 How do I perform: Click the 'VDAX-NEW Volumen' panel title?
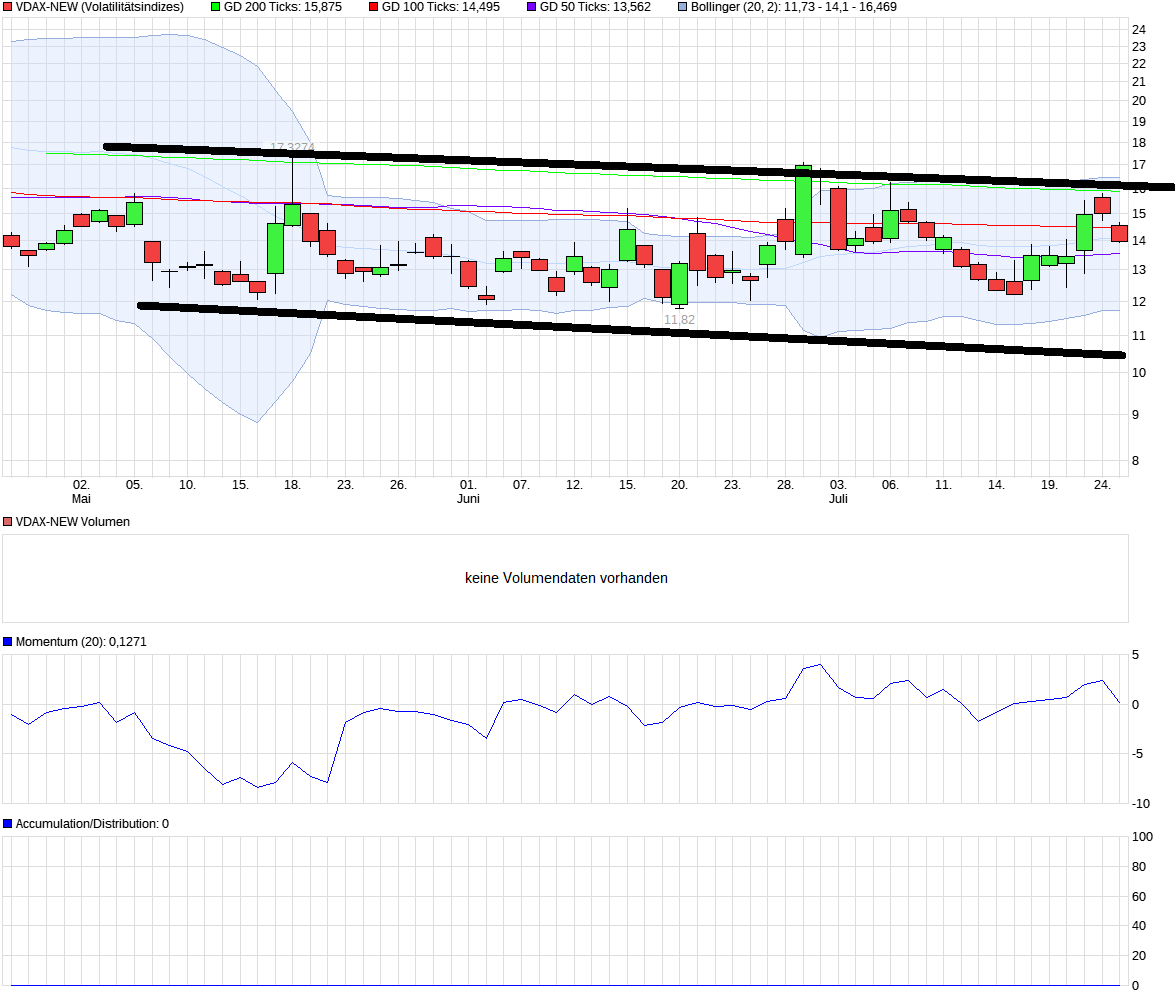[73, 522]
